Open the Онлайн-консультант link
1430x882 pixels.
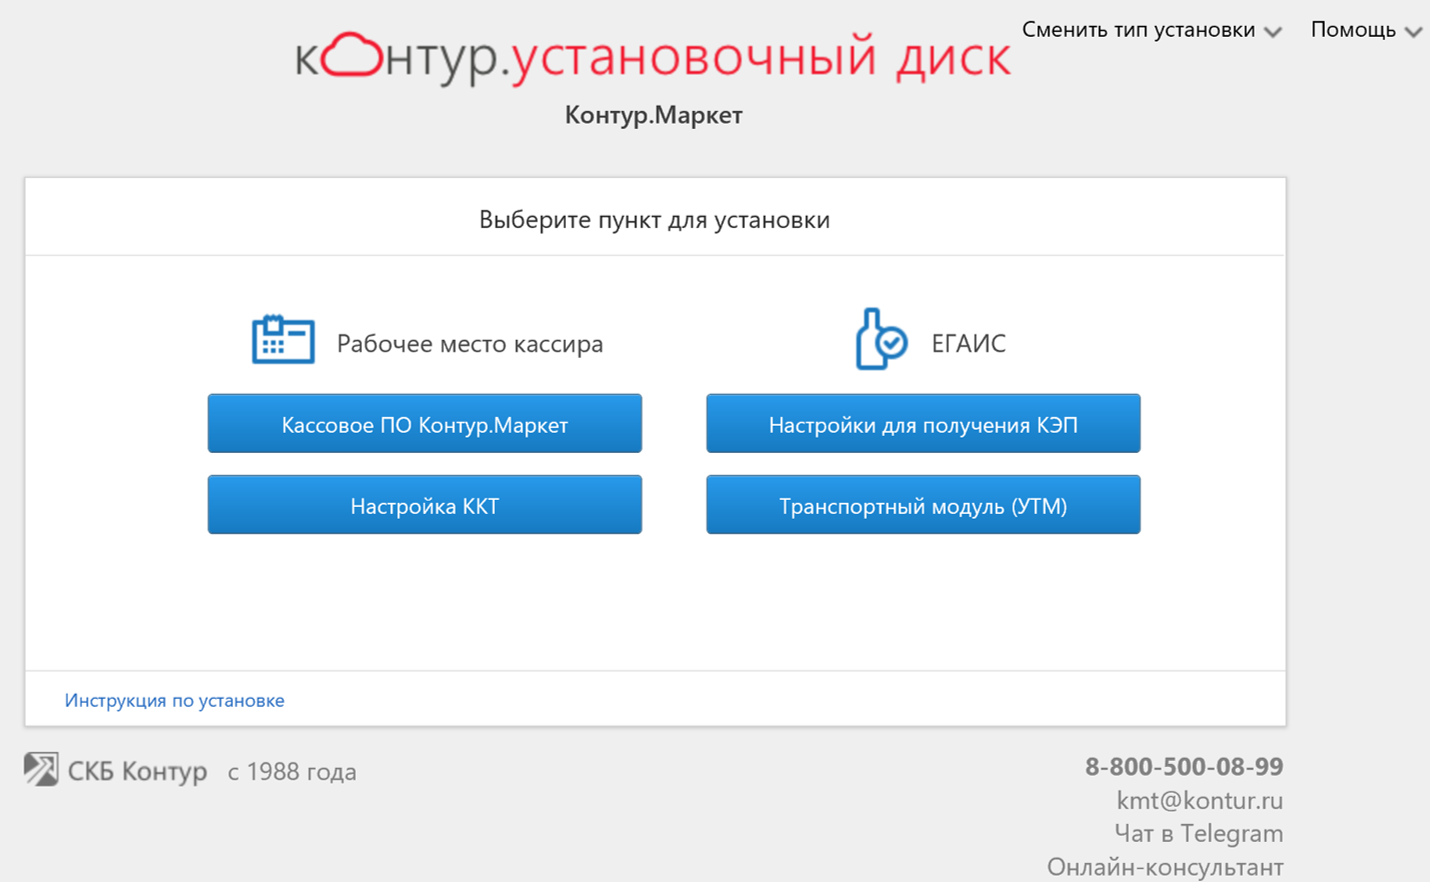1165,866
